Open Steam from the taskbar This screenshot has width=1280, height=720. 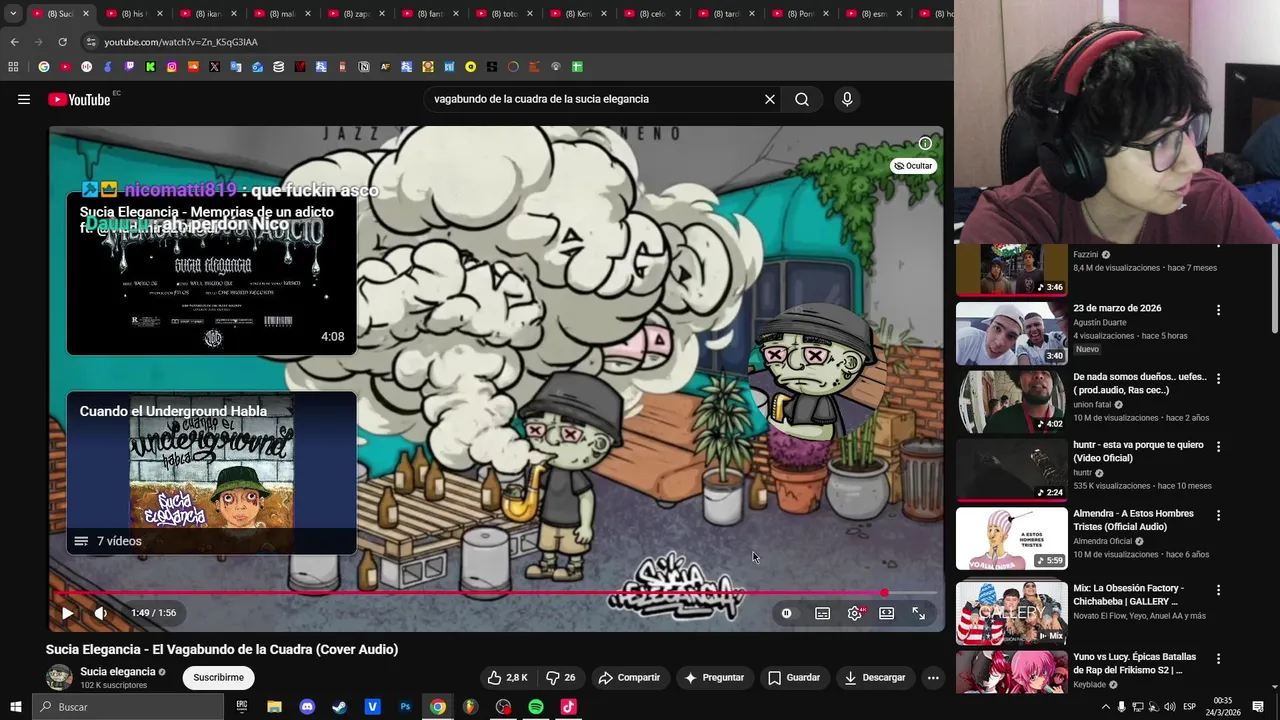339,707
